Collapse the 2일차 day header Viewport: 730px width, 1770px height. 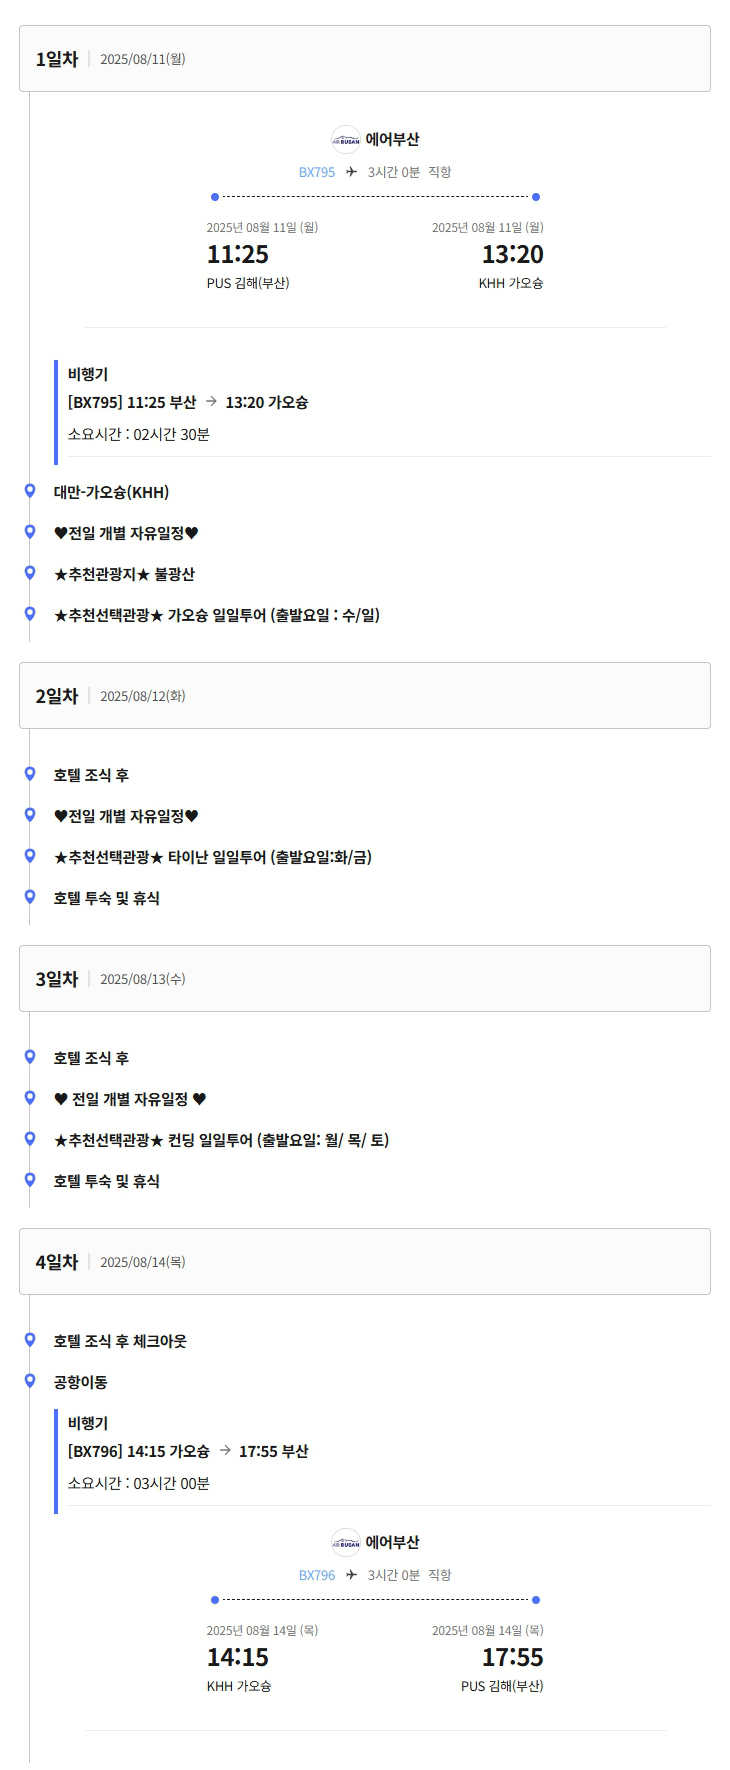pyautogui.click(x=365, y=696)
